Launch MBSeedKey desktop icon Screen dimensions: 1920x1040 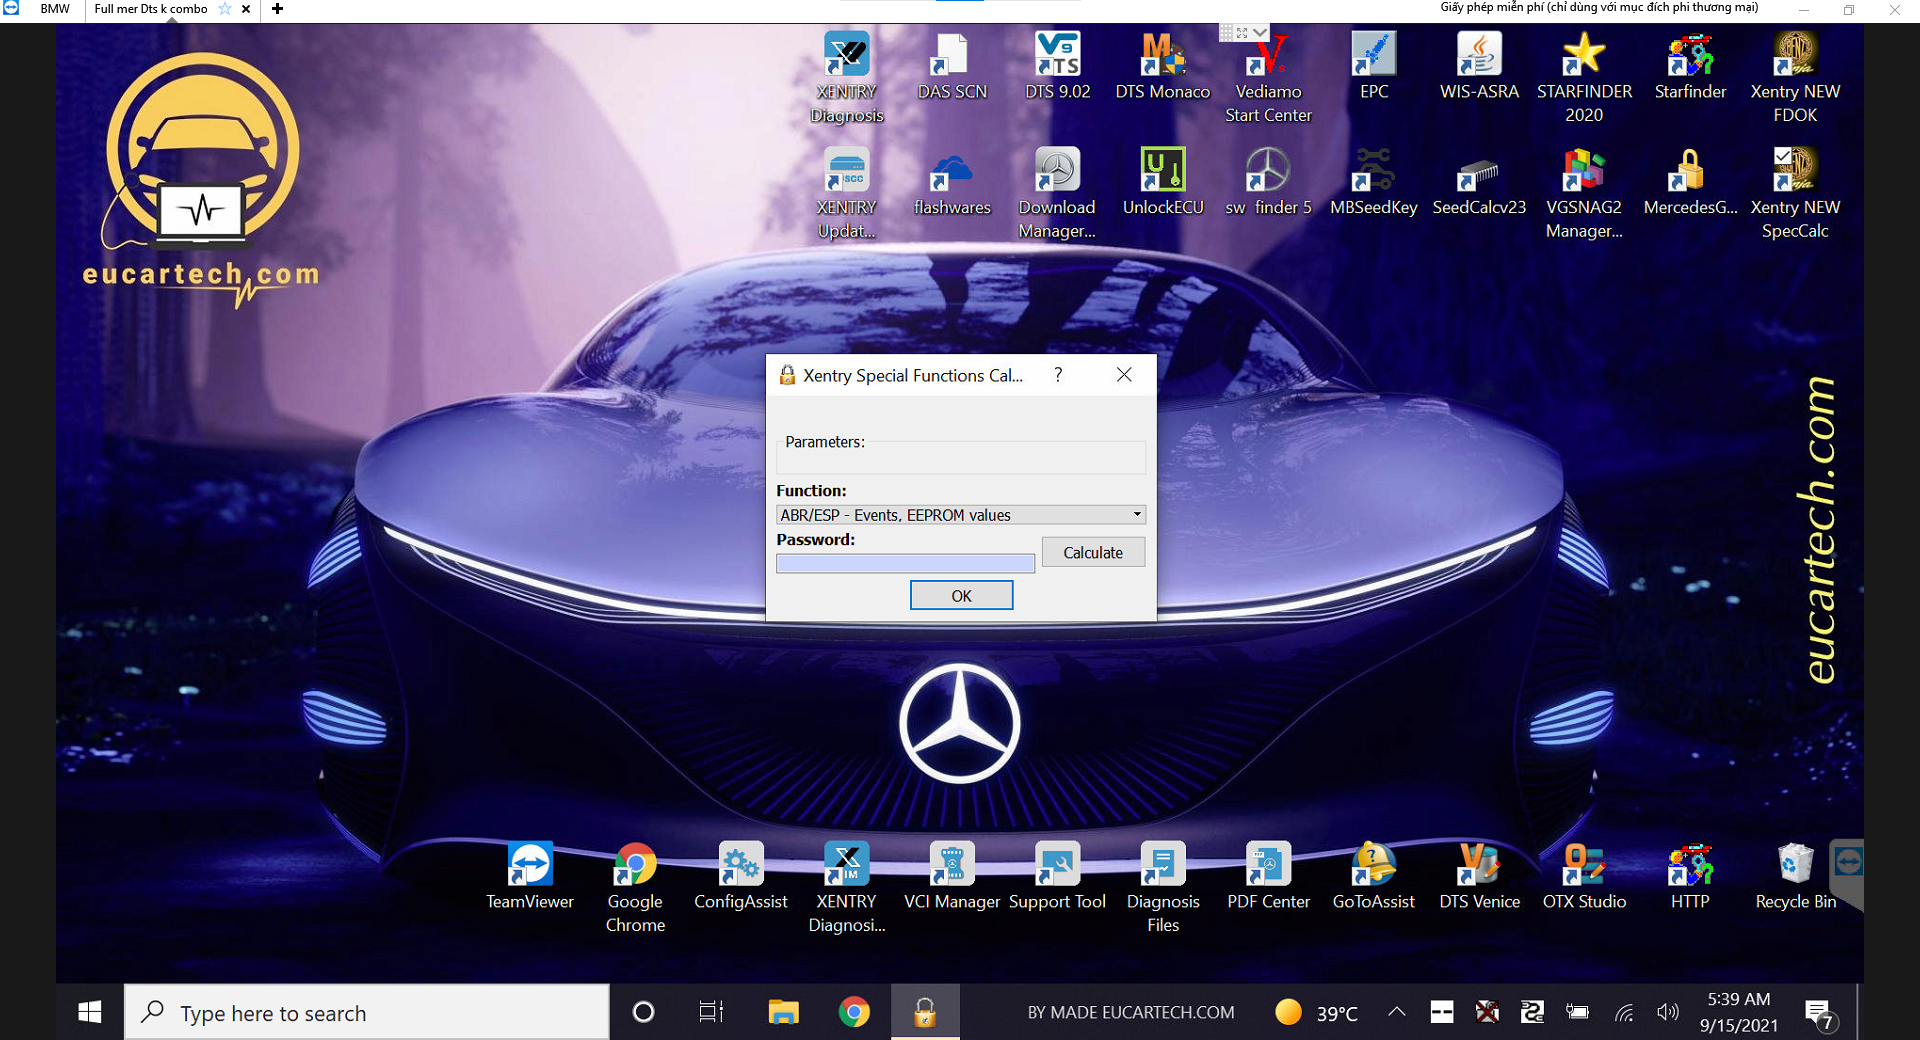tap(1374, 182)
